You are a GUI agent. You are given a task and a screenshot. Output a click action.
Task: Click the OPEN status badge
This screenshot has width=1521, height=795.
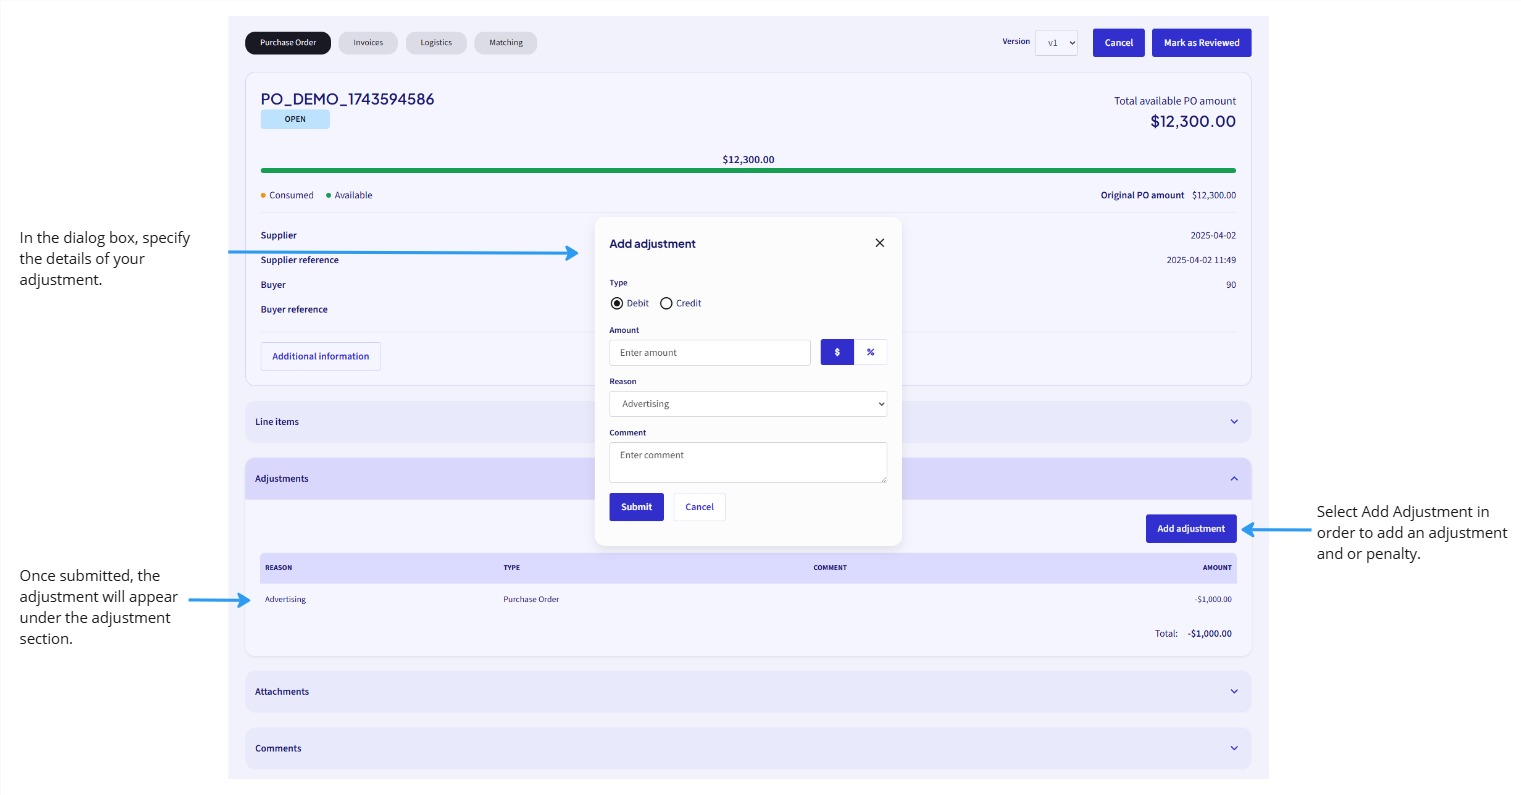point(295,119)
